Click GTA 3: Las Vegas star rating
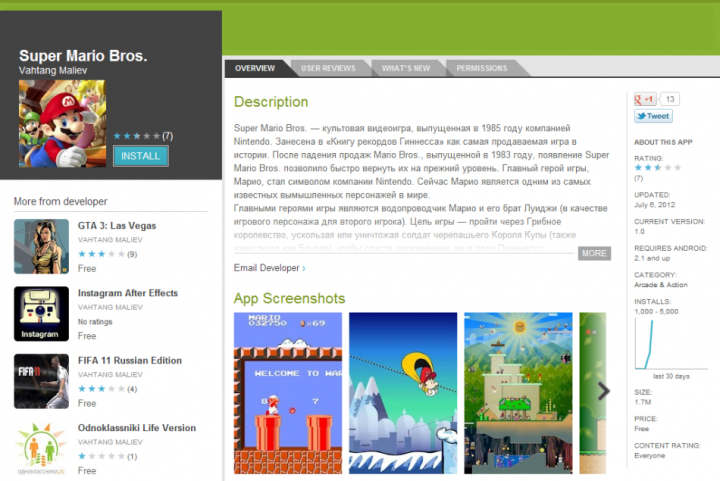The width and height of the screenshot is (720, 481). [x=101, y=254]
